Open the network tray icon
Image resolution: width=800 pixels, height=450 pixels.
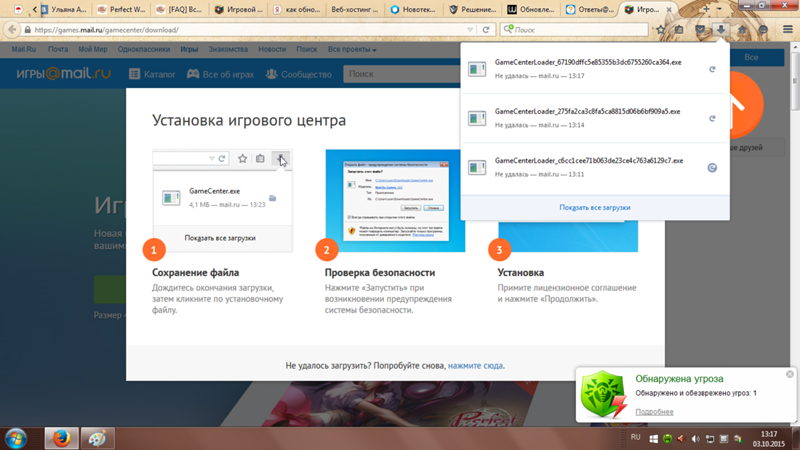pyautogui.click(x=710, y=439)
